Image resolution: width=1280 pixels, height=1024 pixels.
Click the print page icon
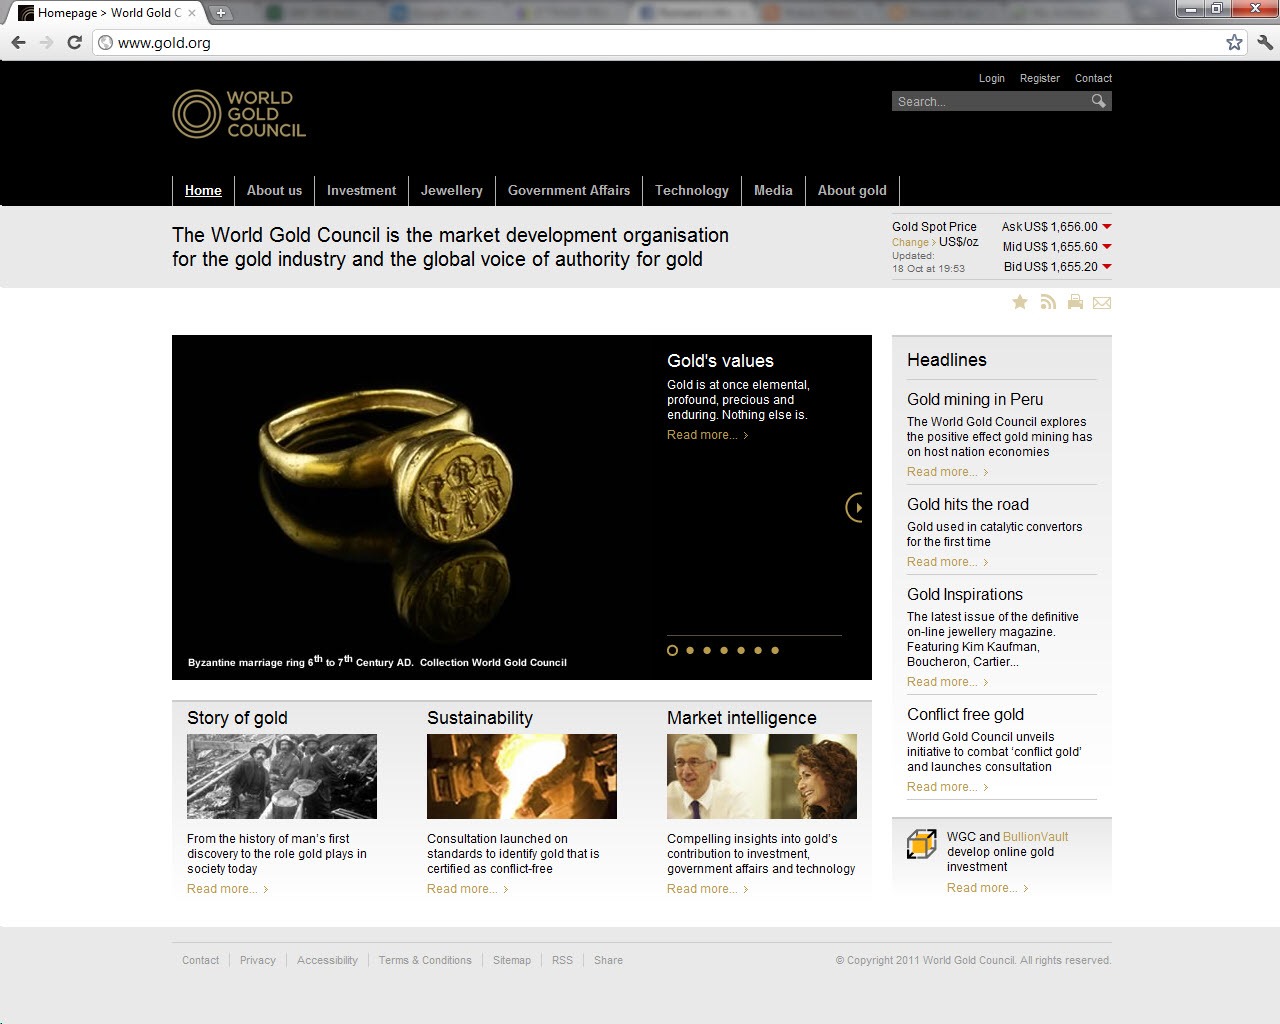[x=1075, y=302]
